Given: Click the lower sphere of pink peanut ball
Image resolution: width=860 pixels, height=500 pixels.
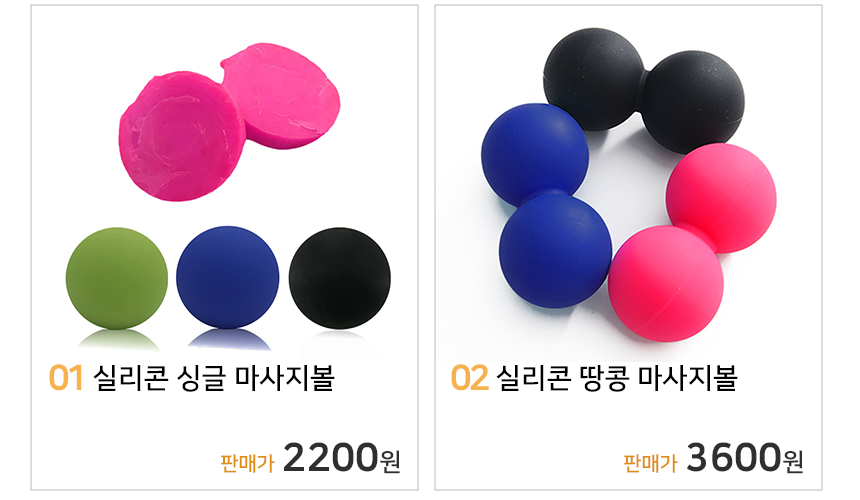Looking at the screenshot, I should pyautogui.click(x=665, y=284).
